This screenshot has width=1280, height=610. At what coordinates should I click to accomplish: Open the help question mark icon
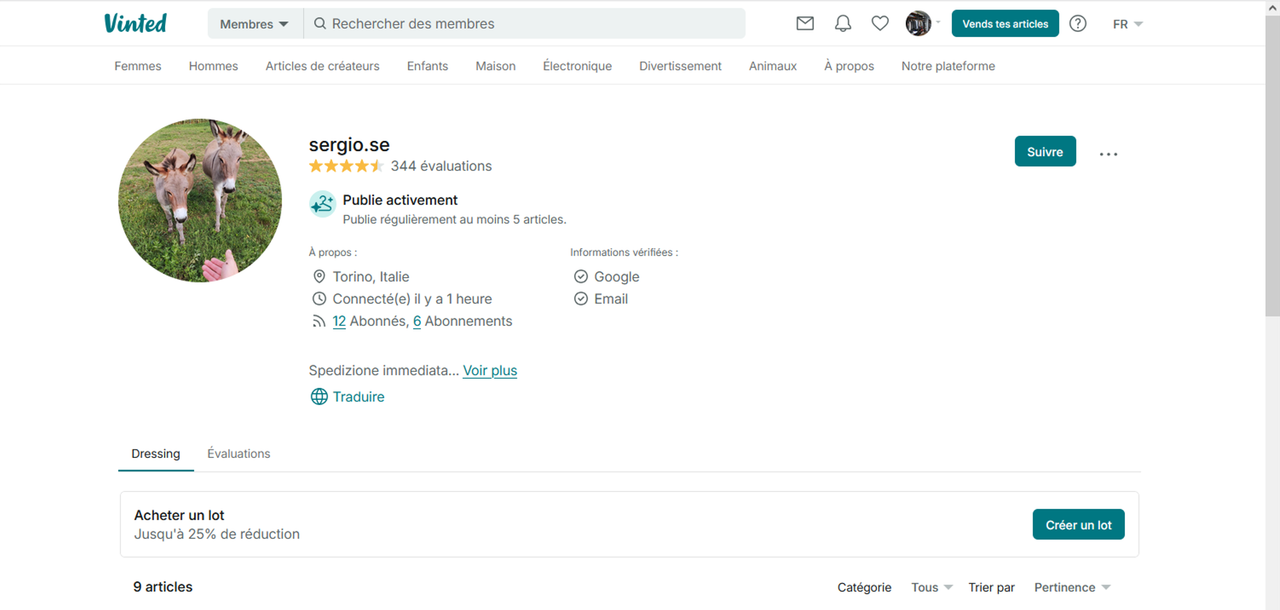1078,24
